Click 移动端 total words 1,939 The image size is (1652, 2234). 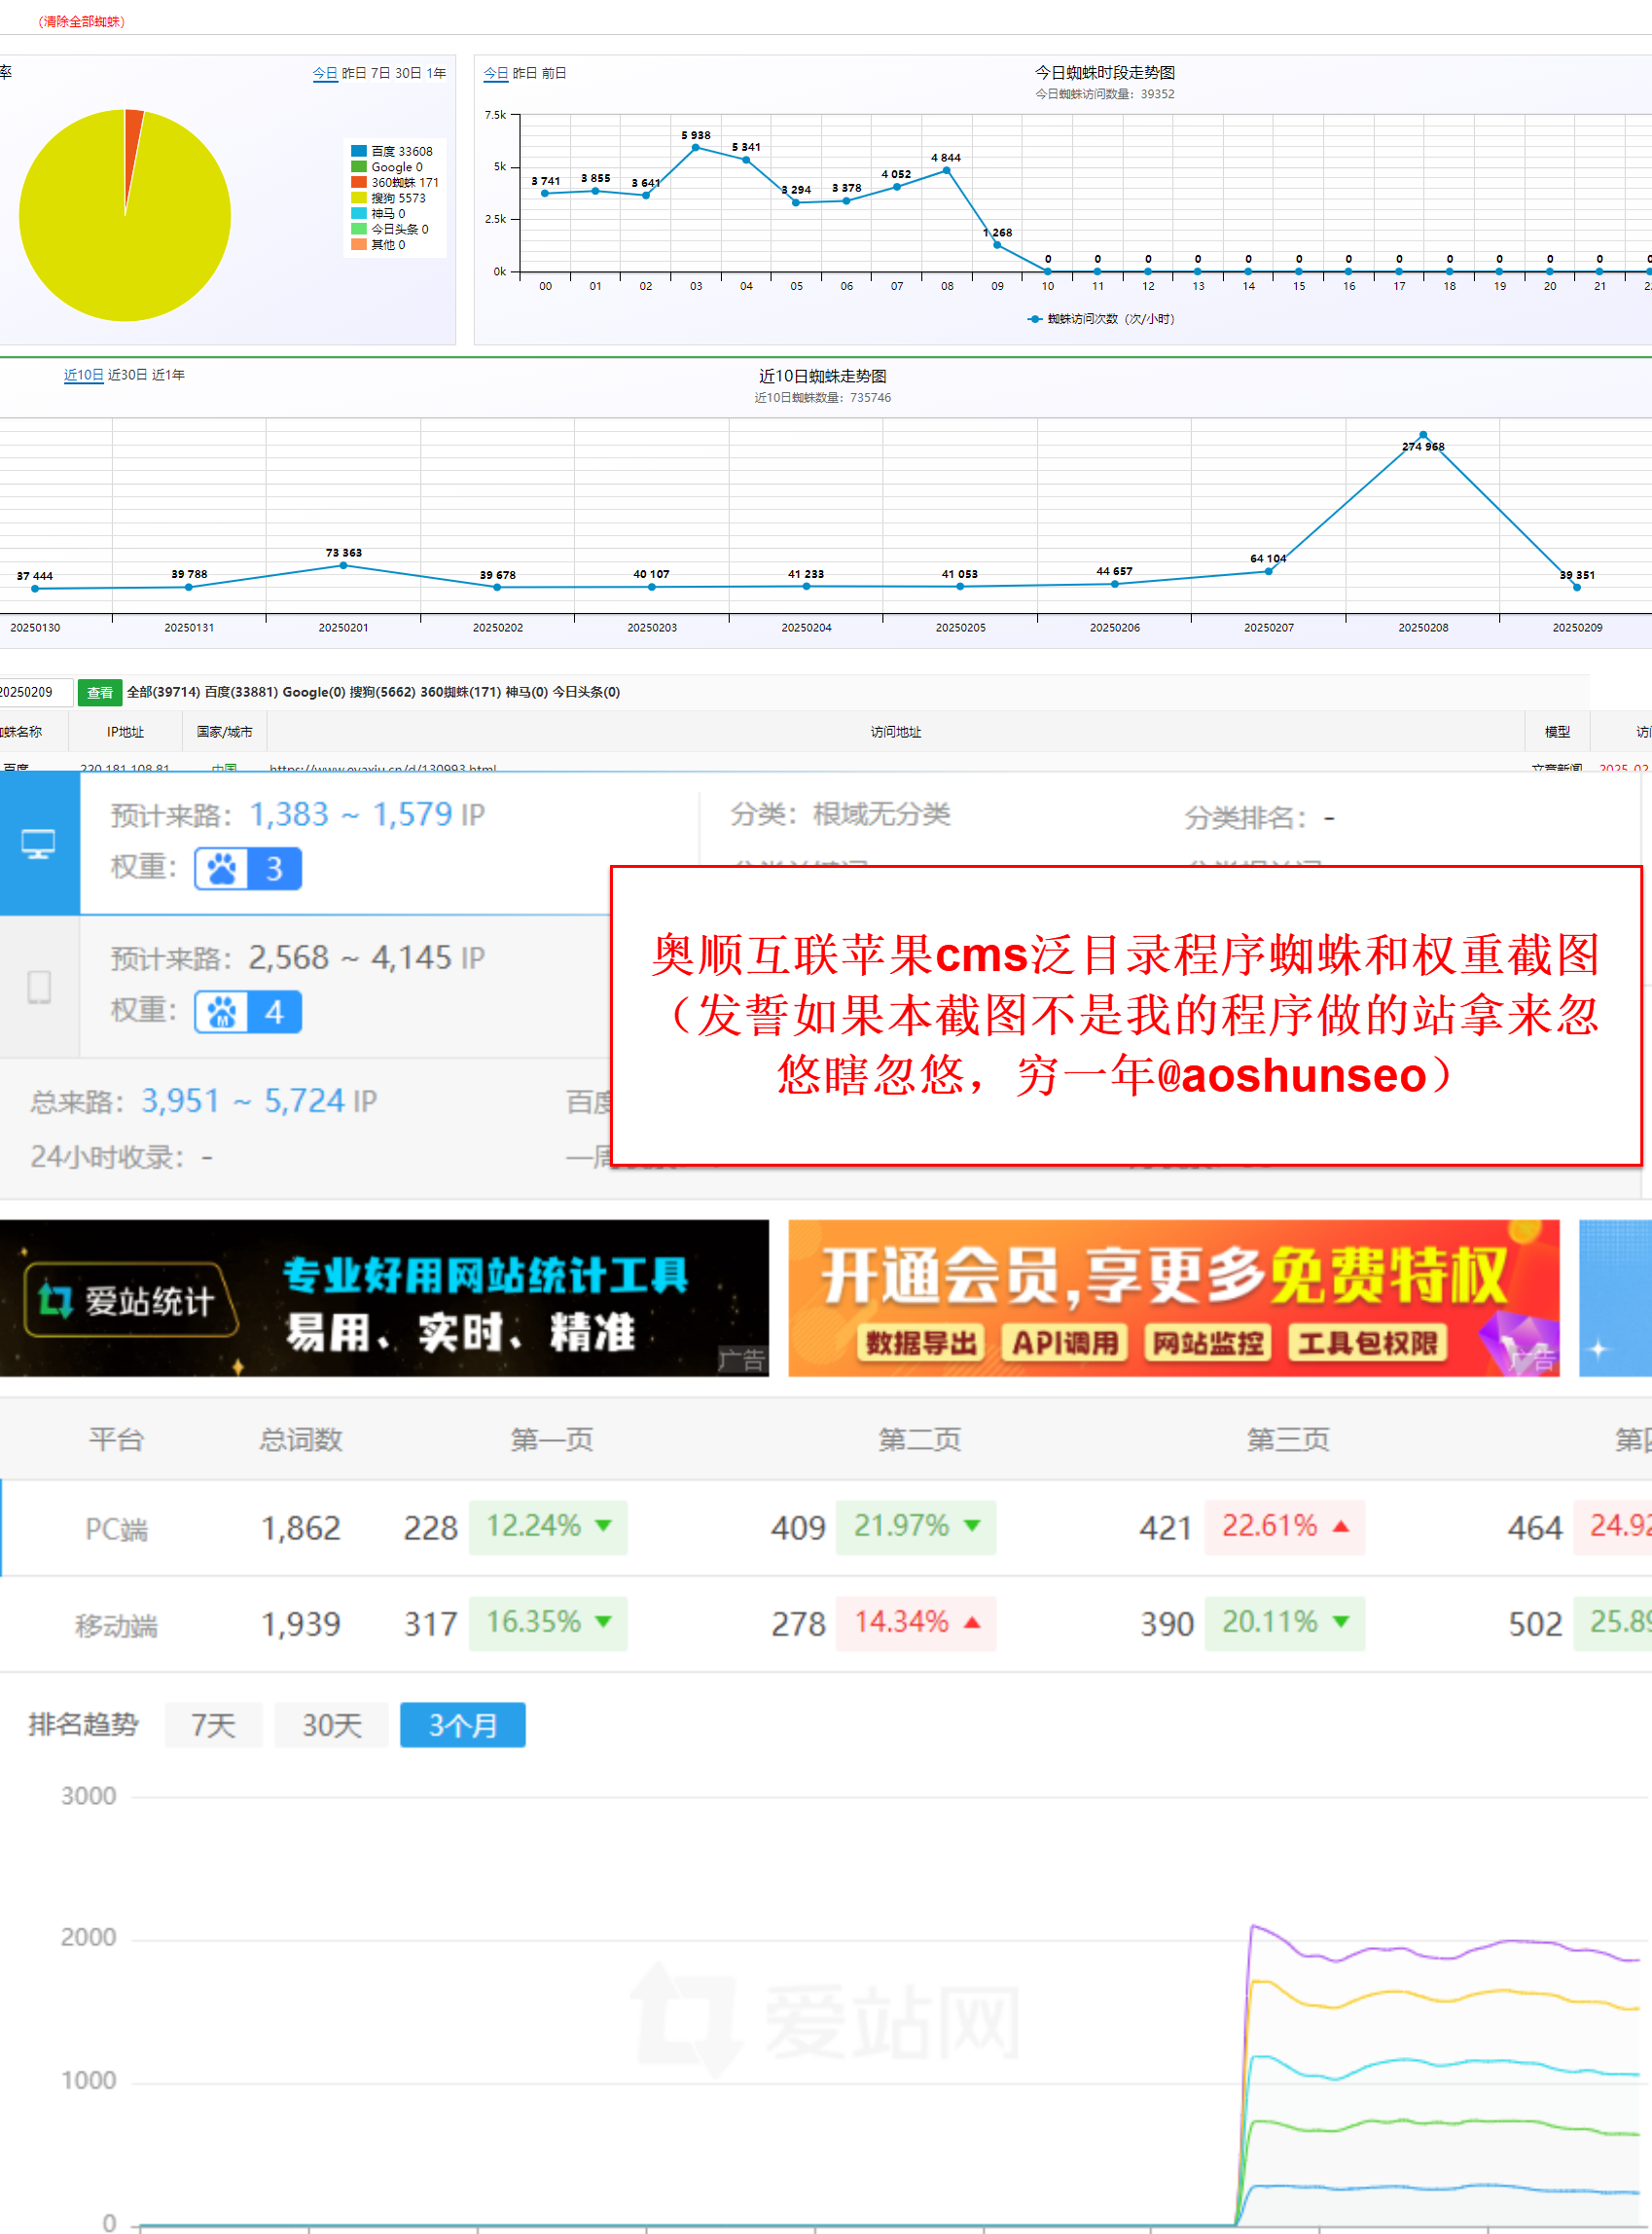(x=301, y=1624)
